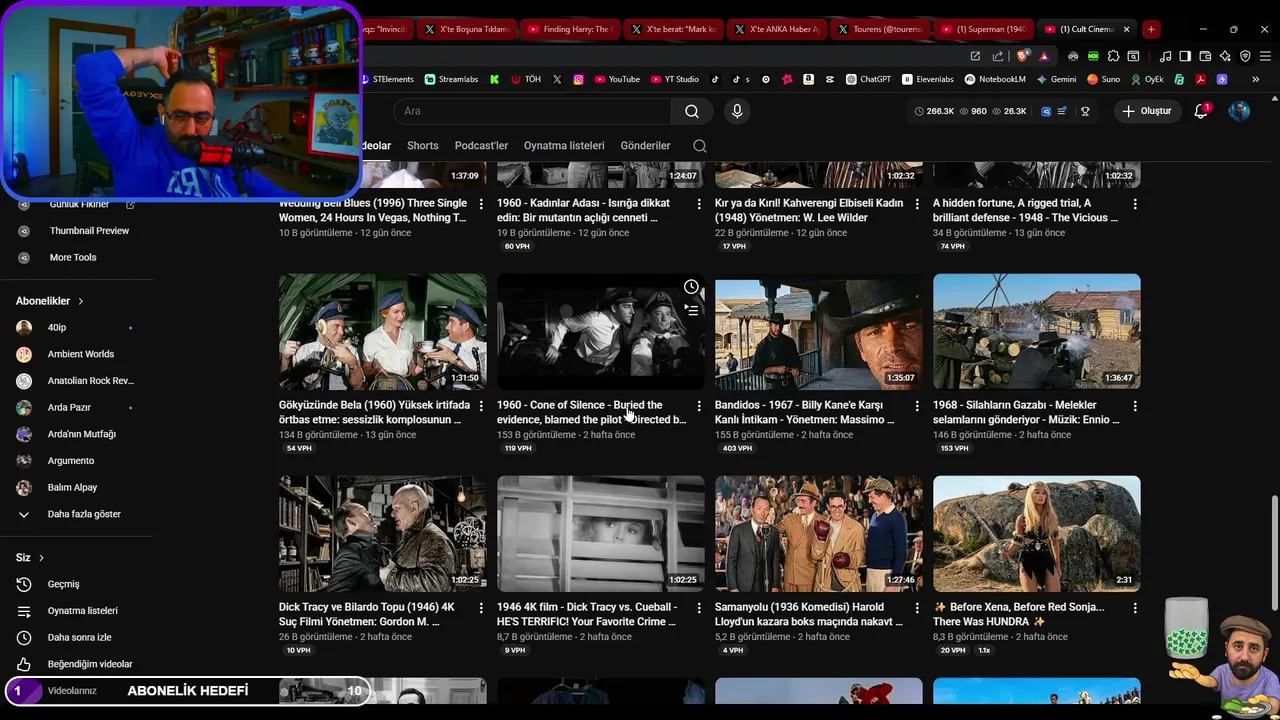1280x720 pixels.
Task: Search within channel using magnifier icon
Action: [700, 146]
